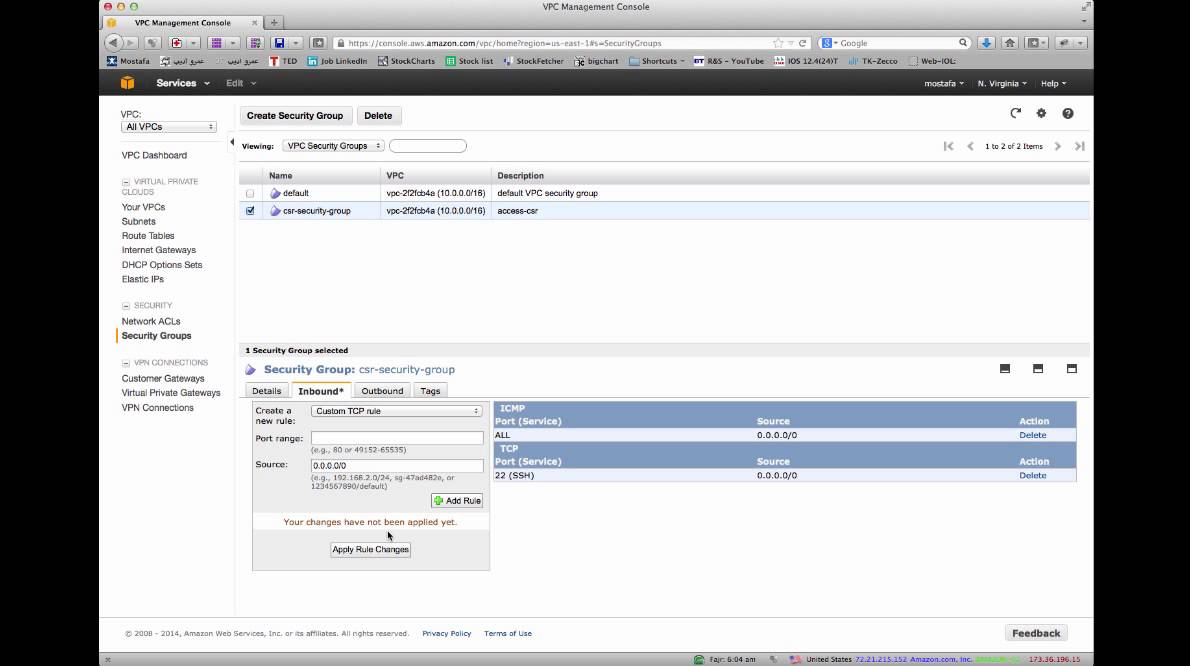The image size is (1190, 666).
Task: Click the Feedback button
Action: (1036, 633)
